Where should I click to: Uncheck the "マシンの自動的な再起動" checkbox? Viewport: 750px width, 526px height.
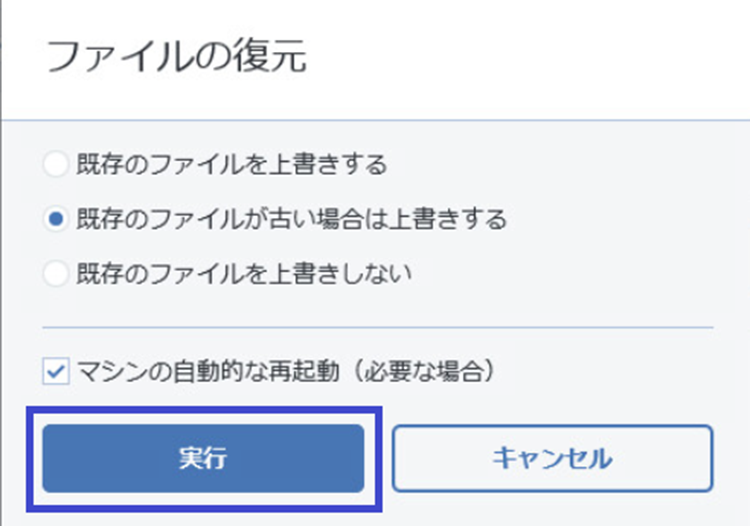(x=55, y=373)
